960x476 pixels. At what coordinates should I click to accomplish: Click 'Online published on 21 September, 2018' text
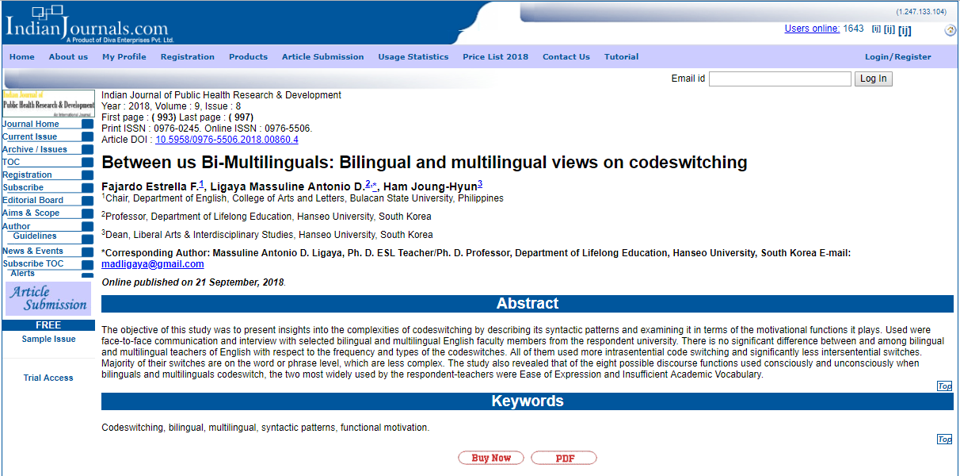193,283
